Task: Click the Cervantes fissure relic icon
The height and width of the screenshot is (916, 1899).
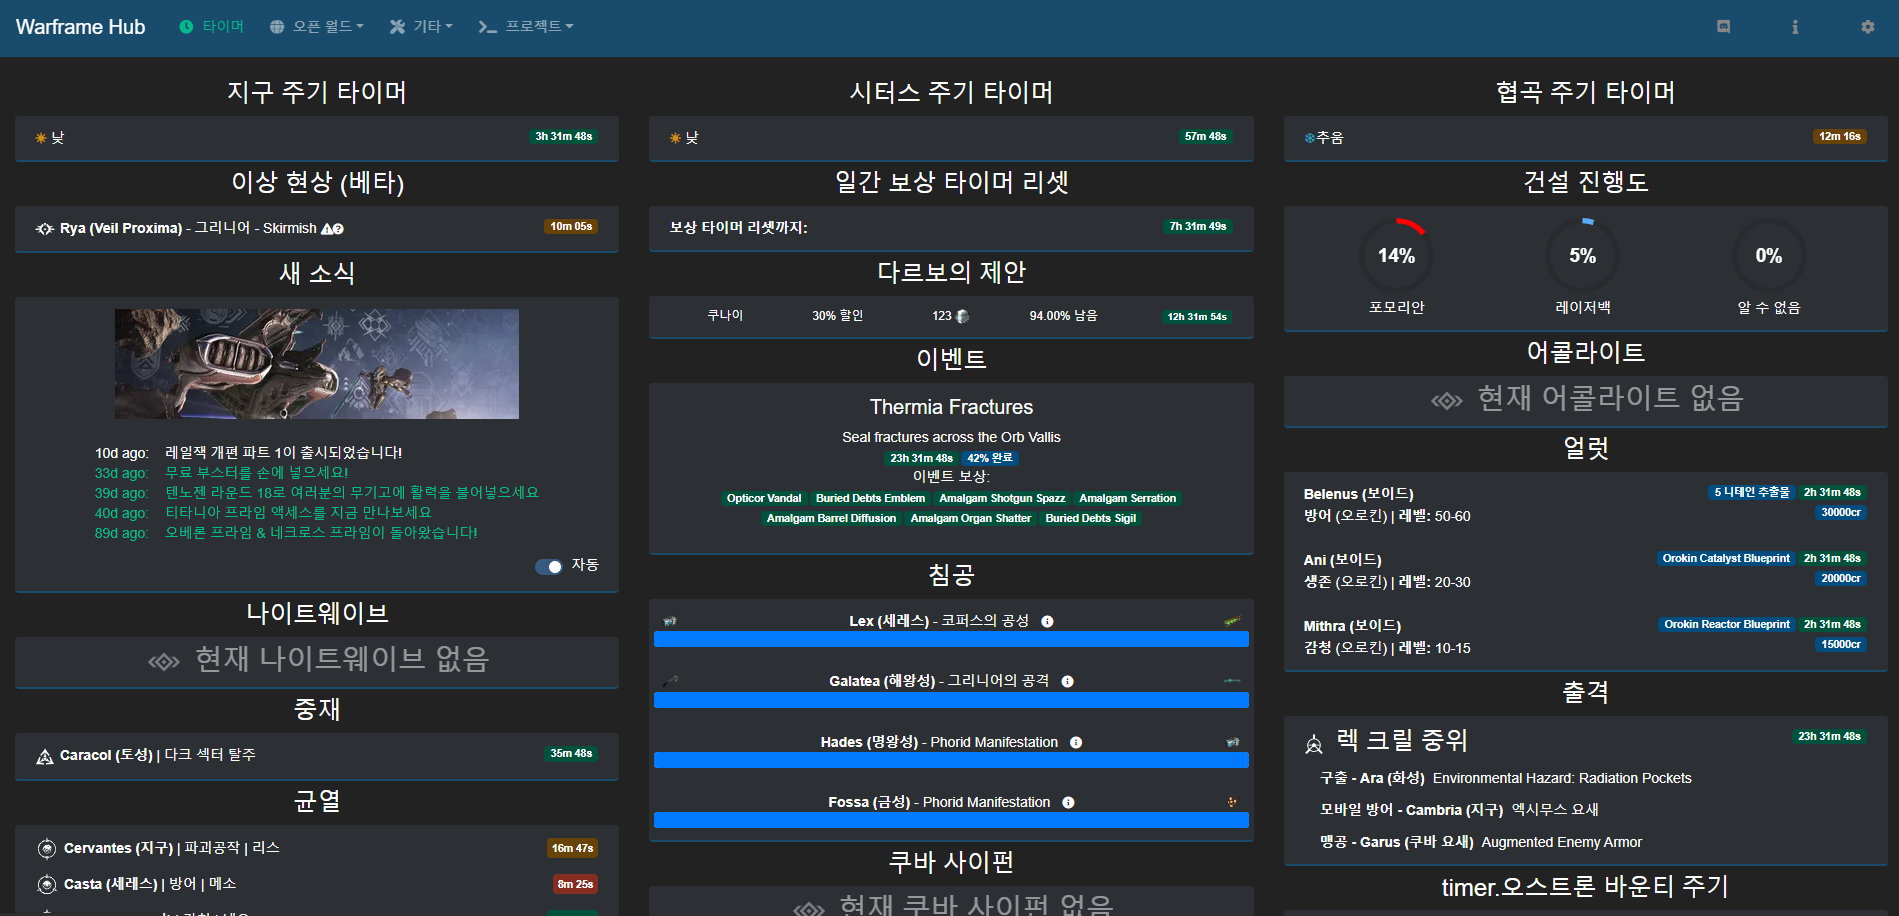Action: pyautogui.click(x=47, y=849)
